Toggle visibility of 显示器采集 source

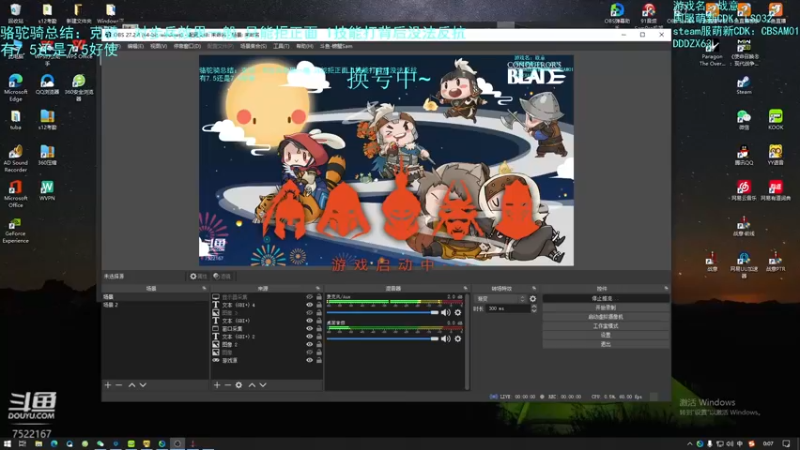coord(309,296)
